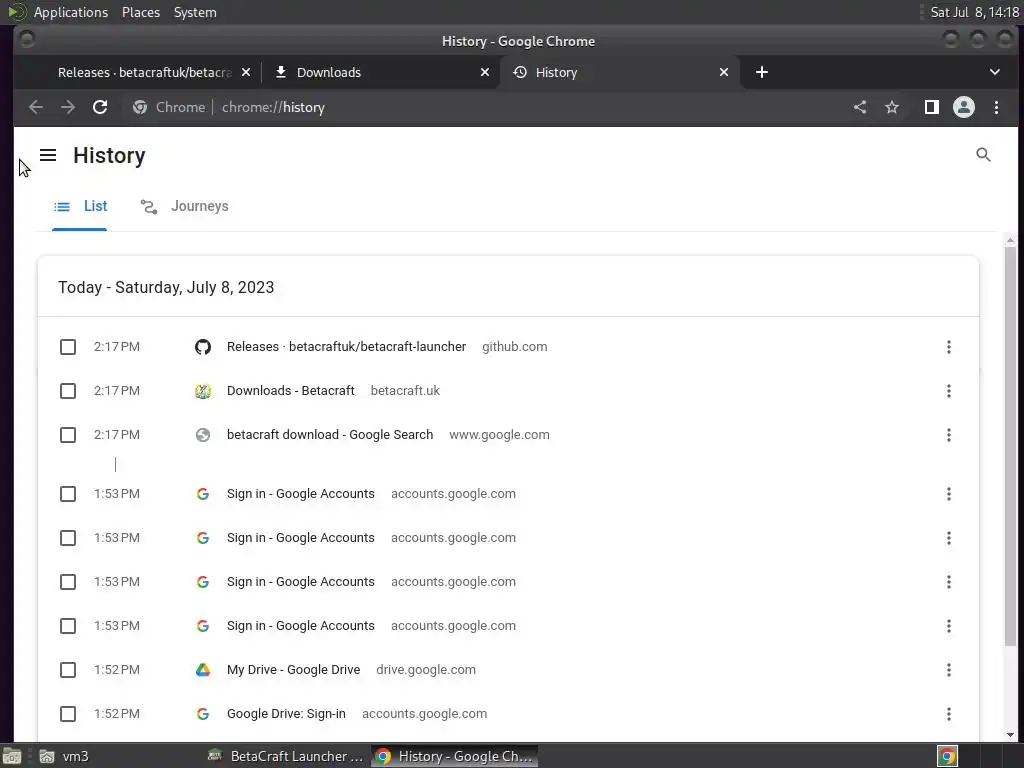Open Releases betacraftuk/betacraft-launcher history link
The width and height of the screenshot is (1024, 768).
[346, 347]
